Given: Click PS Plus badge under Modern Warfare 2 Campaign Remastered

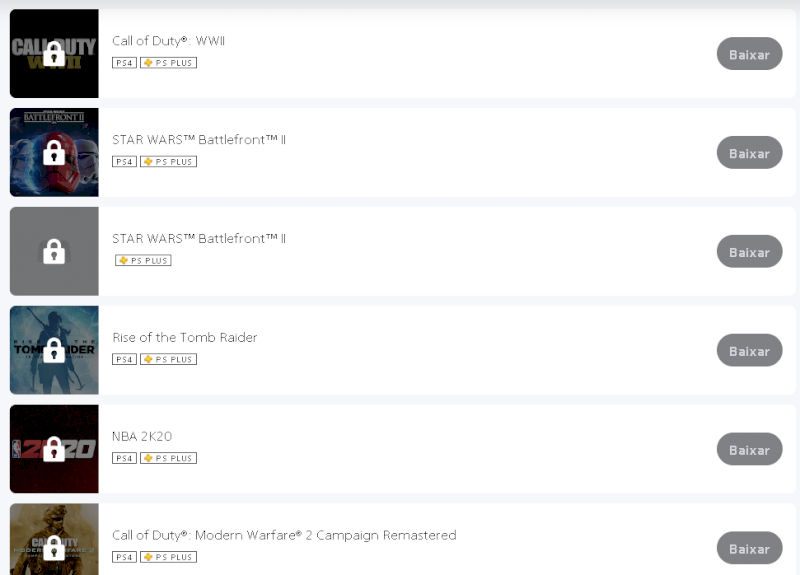Looking at the screenshot, I should (168, 557).
